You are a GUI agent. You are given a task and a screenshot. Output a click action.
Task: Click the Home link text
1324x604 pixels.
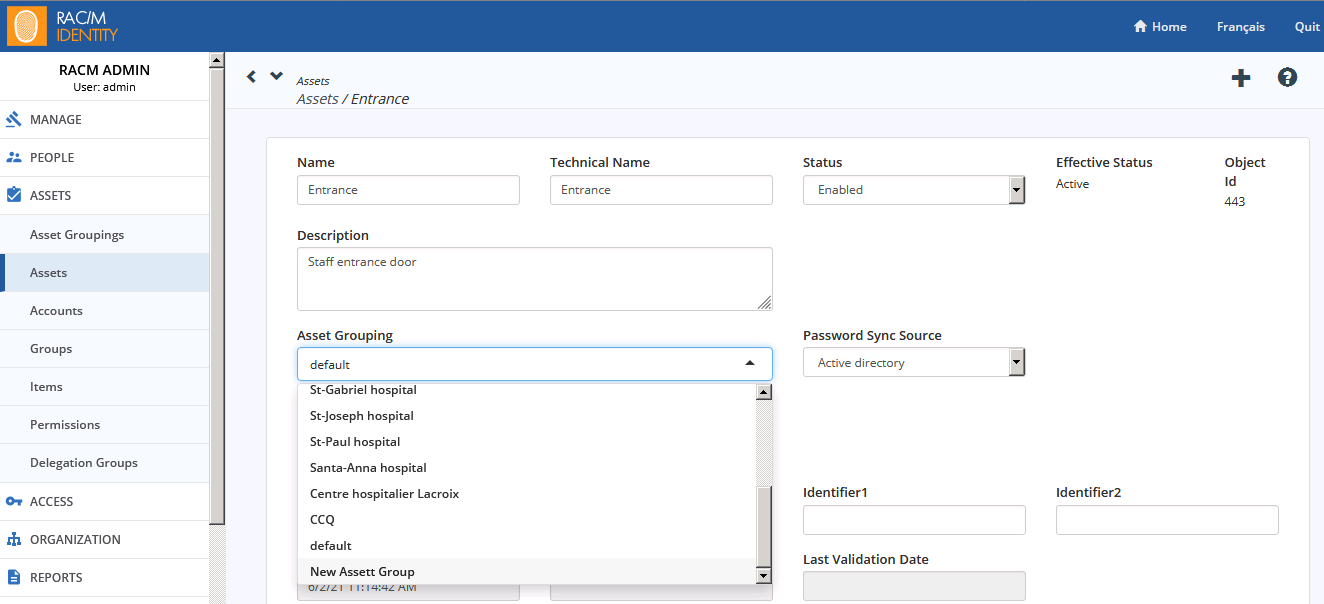coord(1169,27)
